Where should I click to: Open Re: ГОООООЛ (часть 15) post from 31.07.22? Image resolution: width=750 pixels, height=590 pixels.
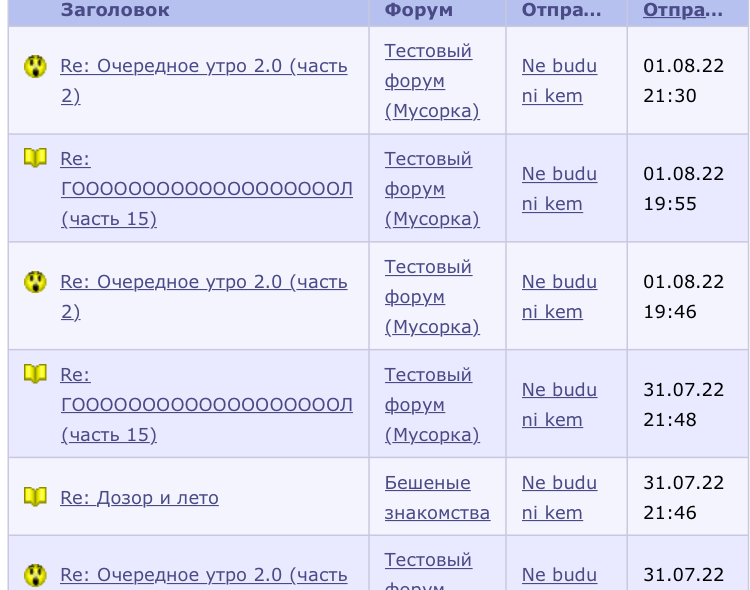click(207, 404)
